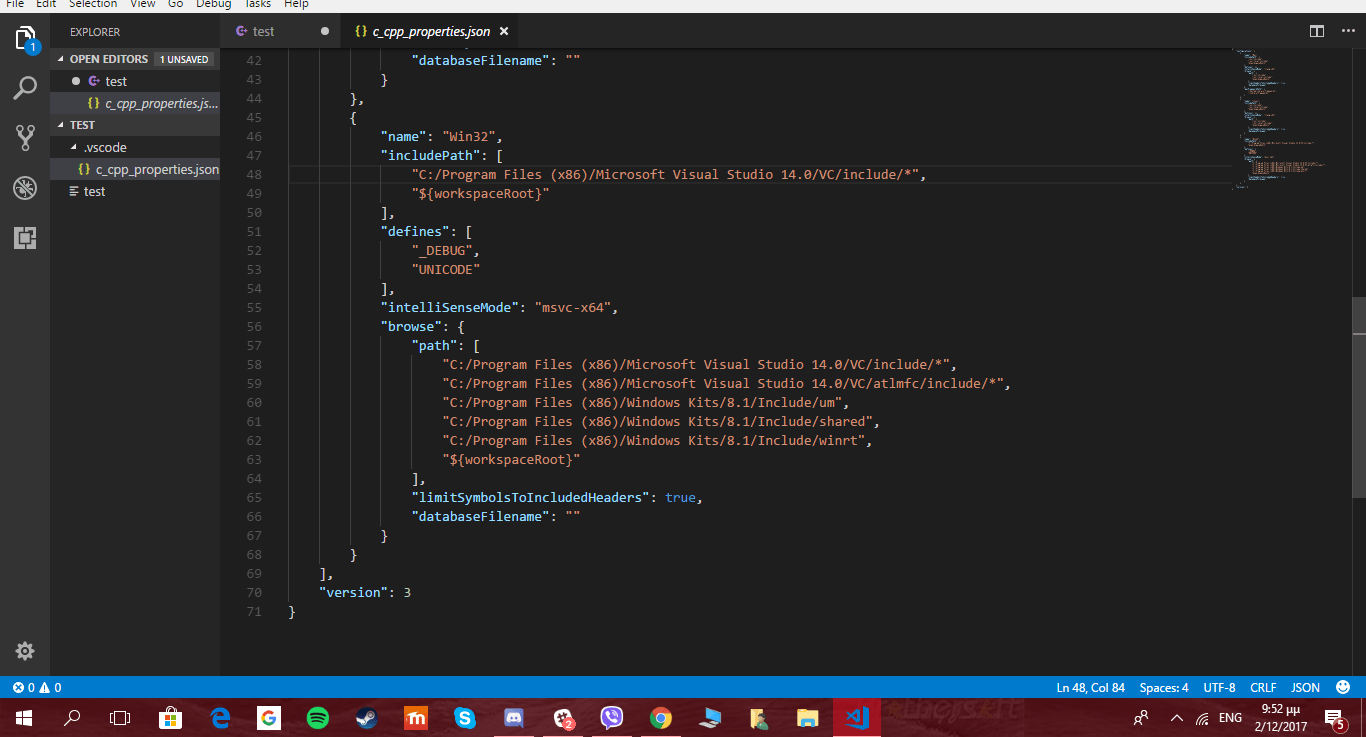Open the Debug menu
This screenshot has height=737, width=1366.
(212, 5)
